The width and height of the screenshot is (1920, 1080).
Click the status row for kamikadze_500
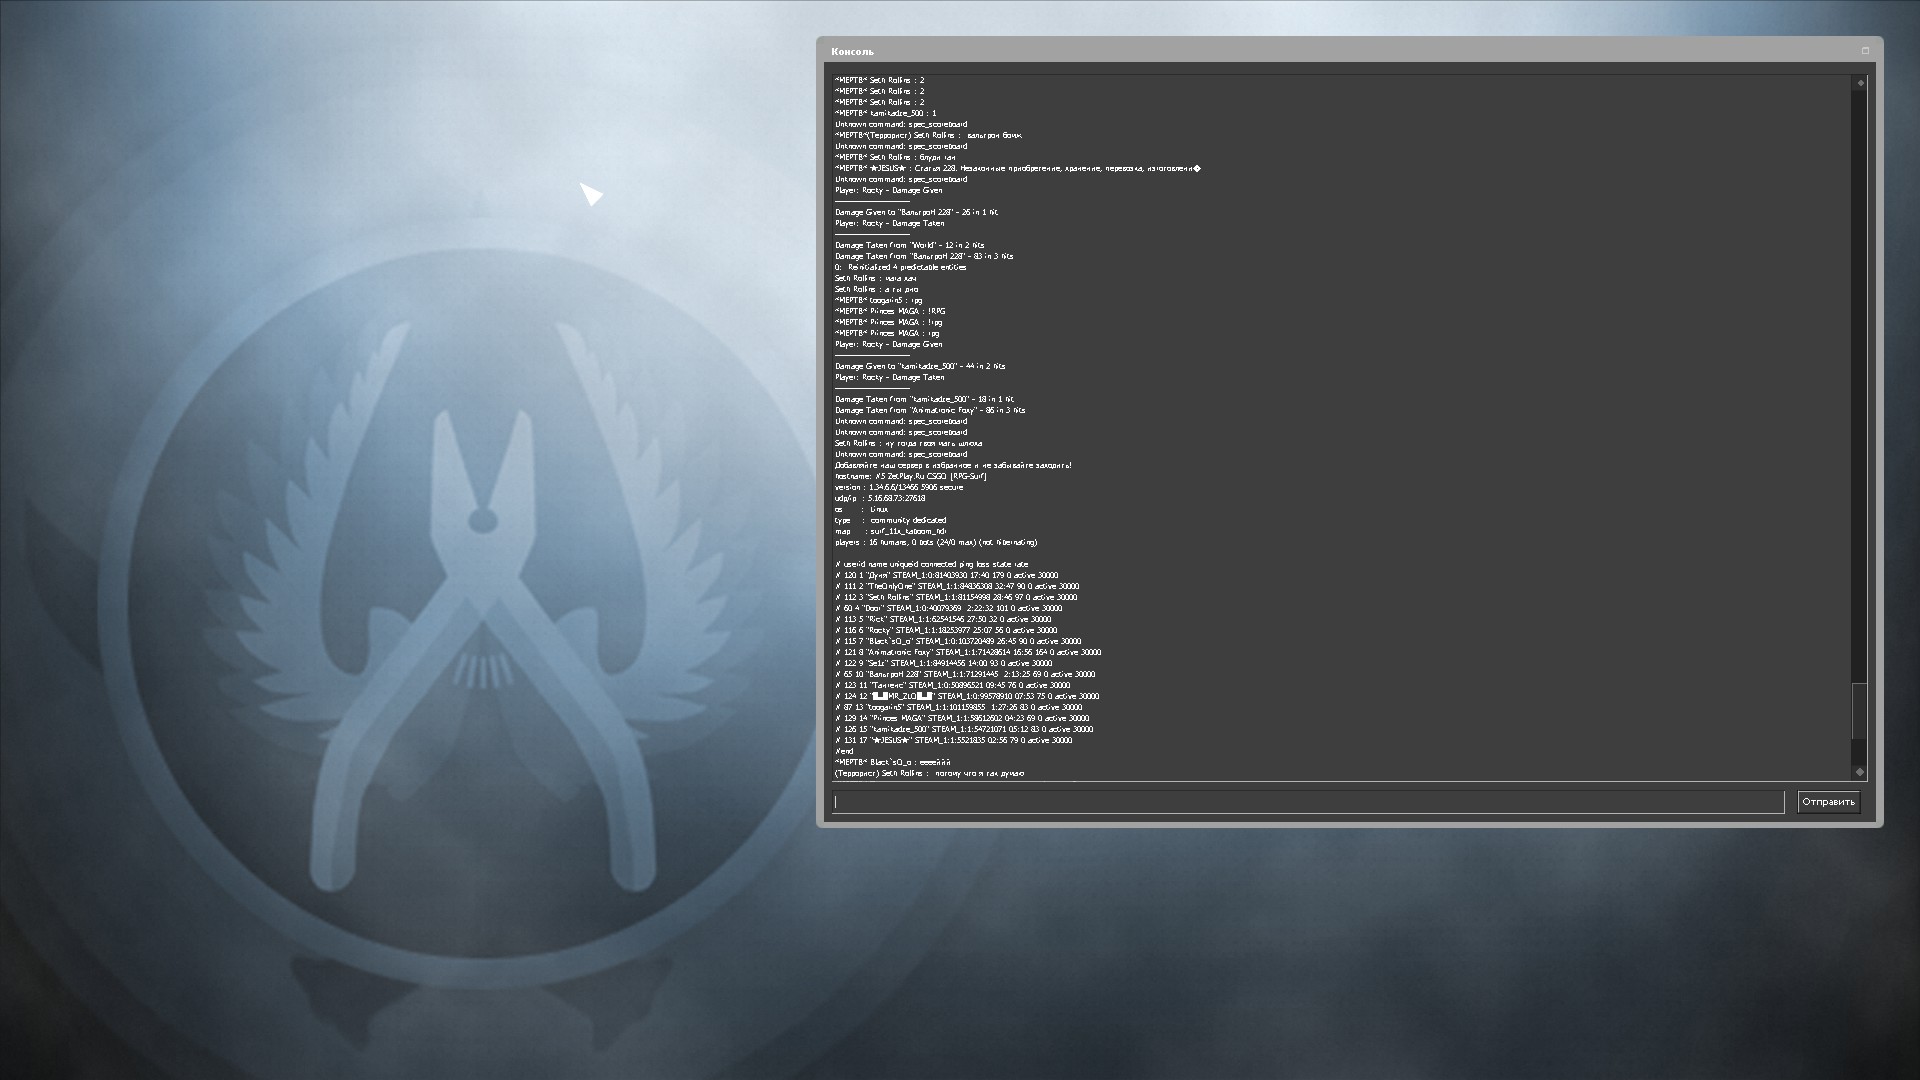pyautogui.click(x=962, y=729)
